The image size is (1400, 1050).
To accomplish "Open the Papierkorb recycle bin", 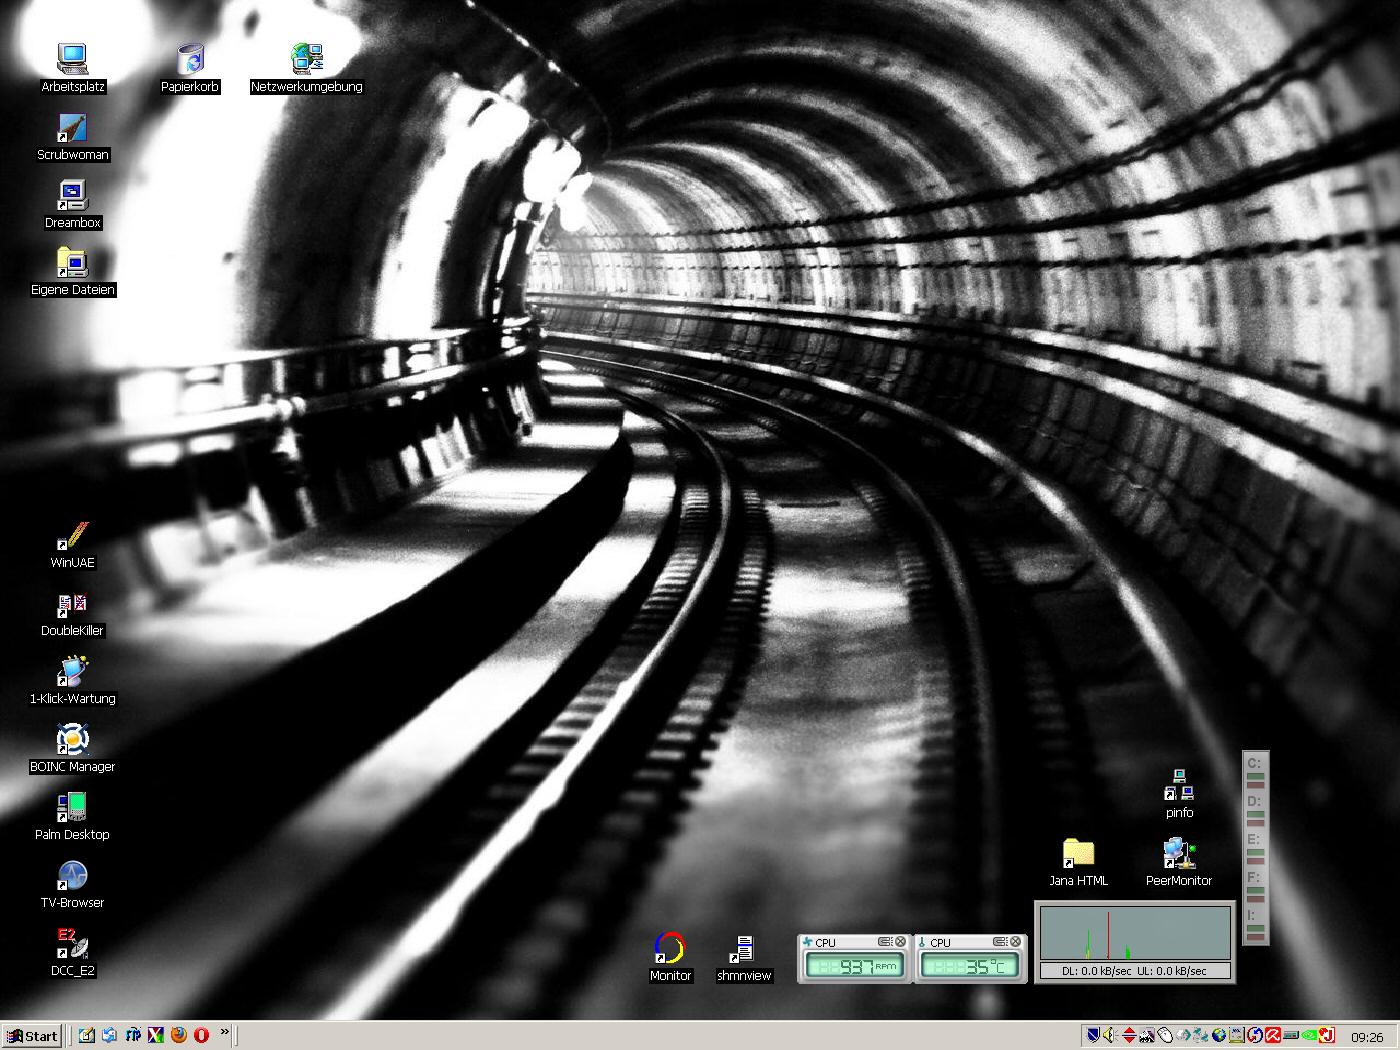I will [x=190, y=60].
